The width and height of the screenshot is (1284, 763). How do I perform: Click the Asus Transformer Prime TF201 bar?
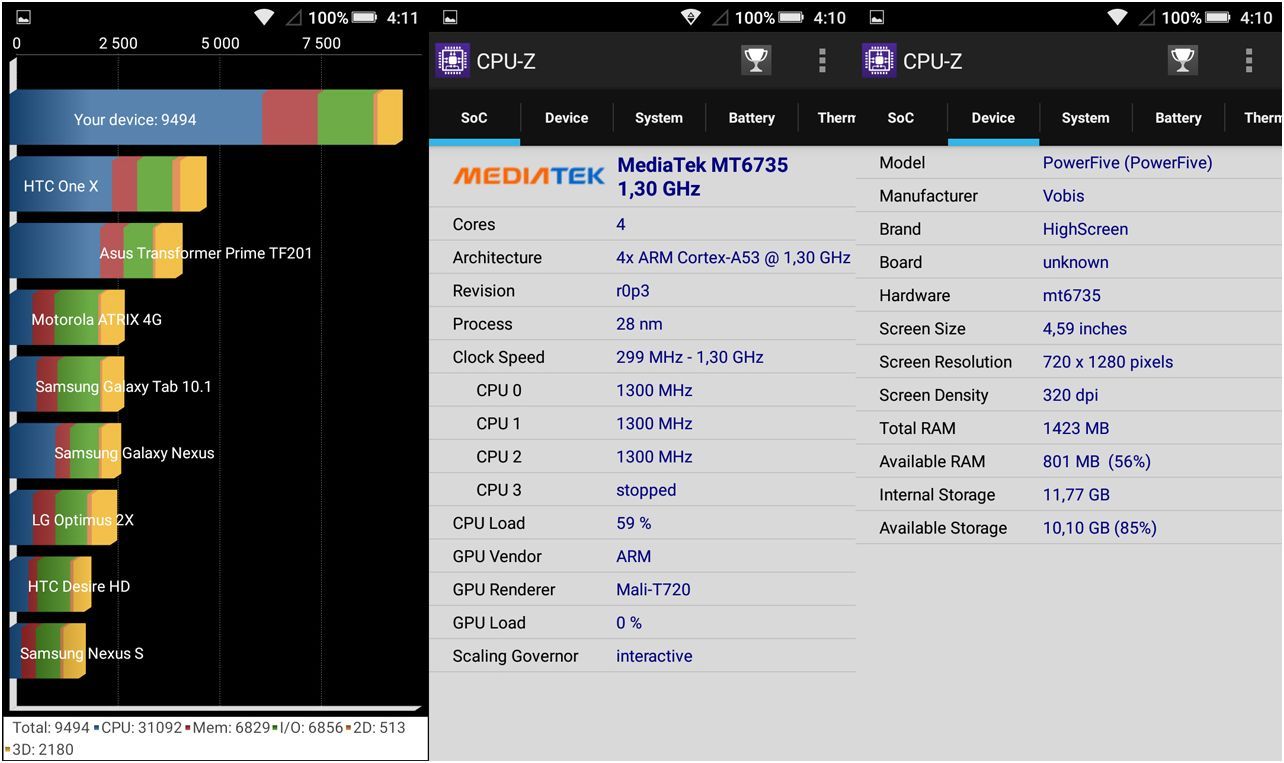coord(96,252)
